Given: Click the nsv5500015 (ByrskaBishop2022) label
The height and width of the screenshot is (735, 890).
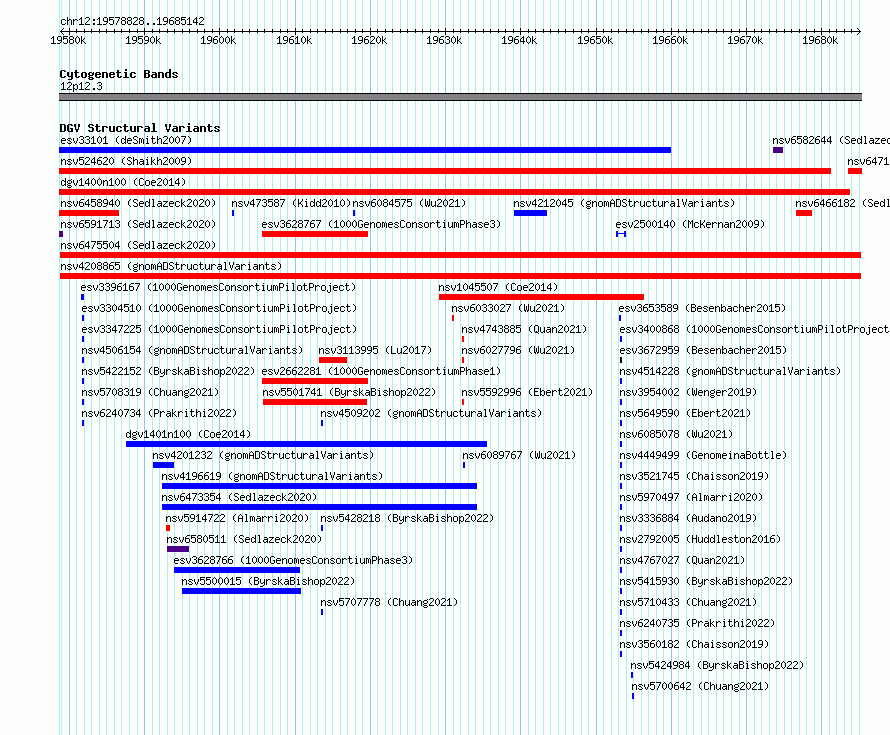Looking at the screenshot, I should 268,581.
